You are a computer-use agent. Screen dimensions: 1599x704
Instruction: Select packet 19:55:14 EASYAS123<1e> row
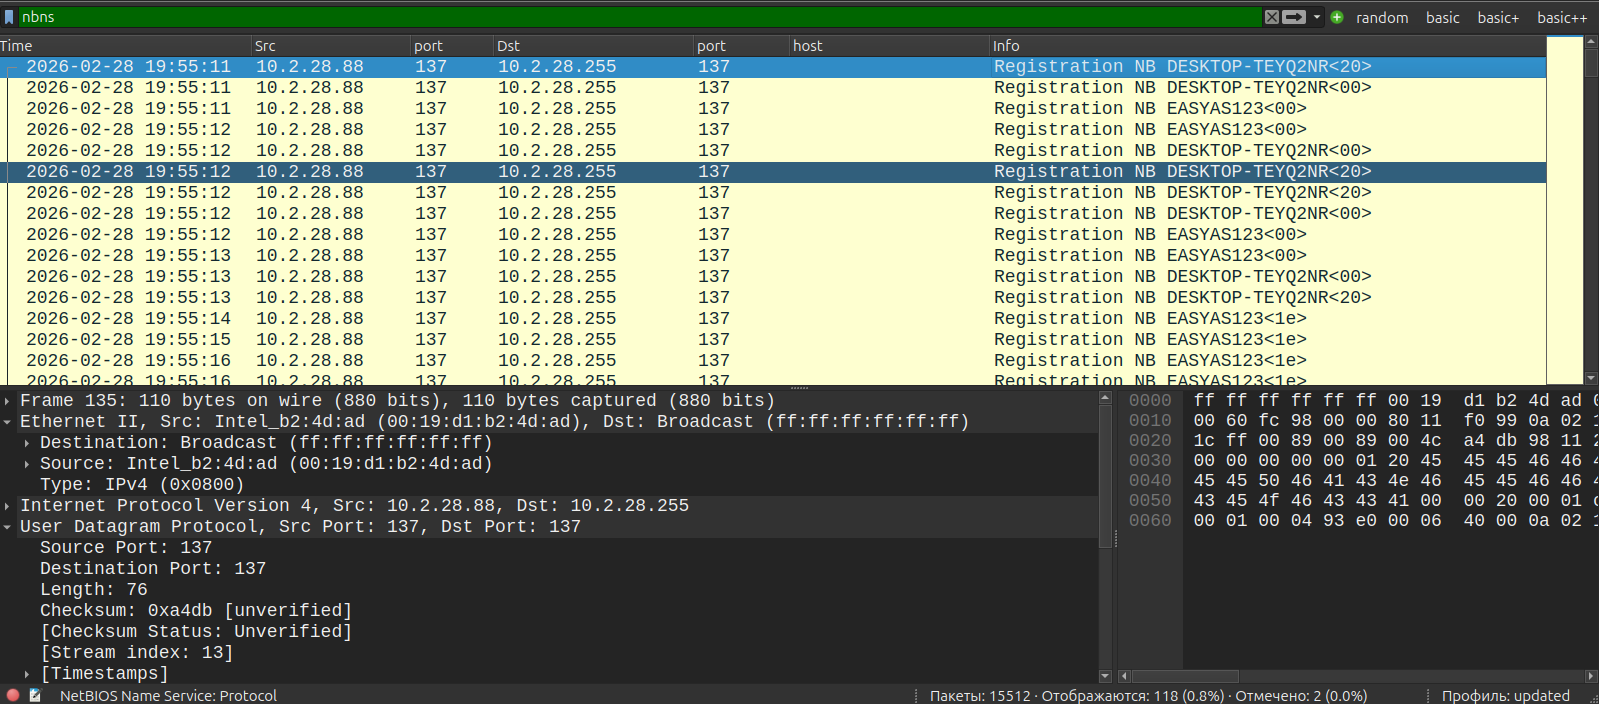click(x=773, y=319)
